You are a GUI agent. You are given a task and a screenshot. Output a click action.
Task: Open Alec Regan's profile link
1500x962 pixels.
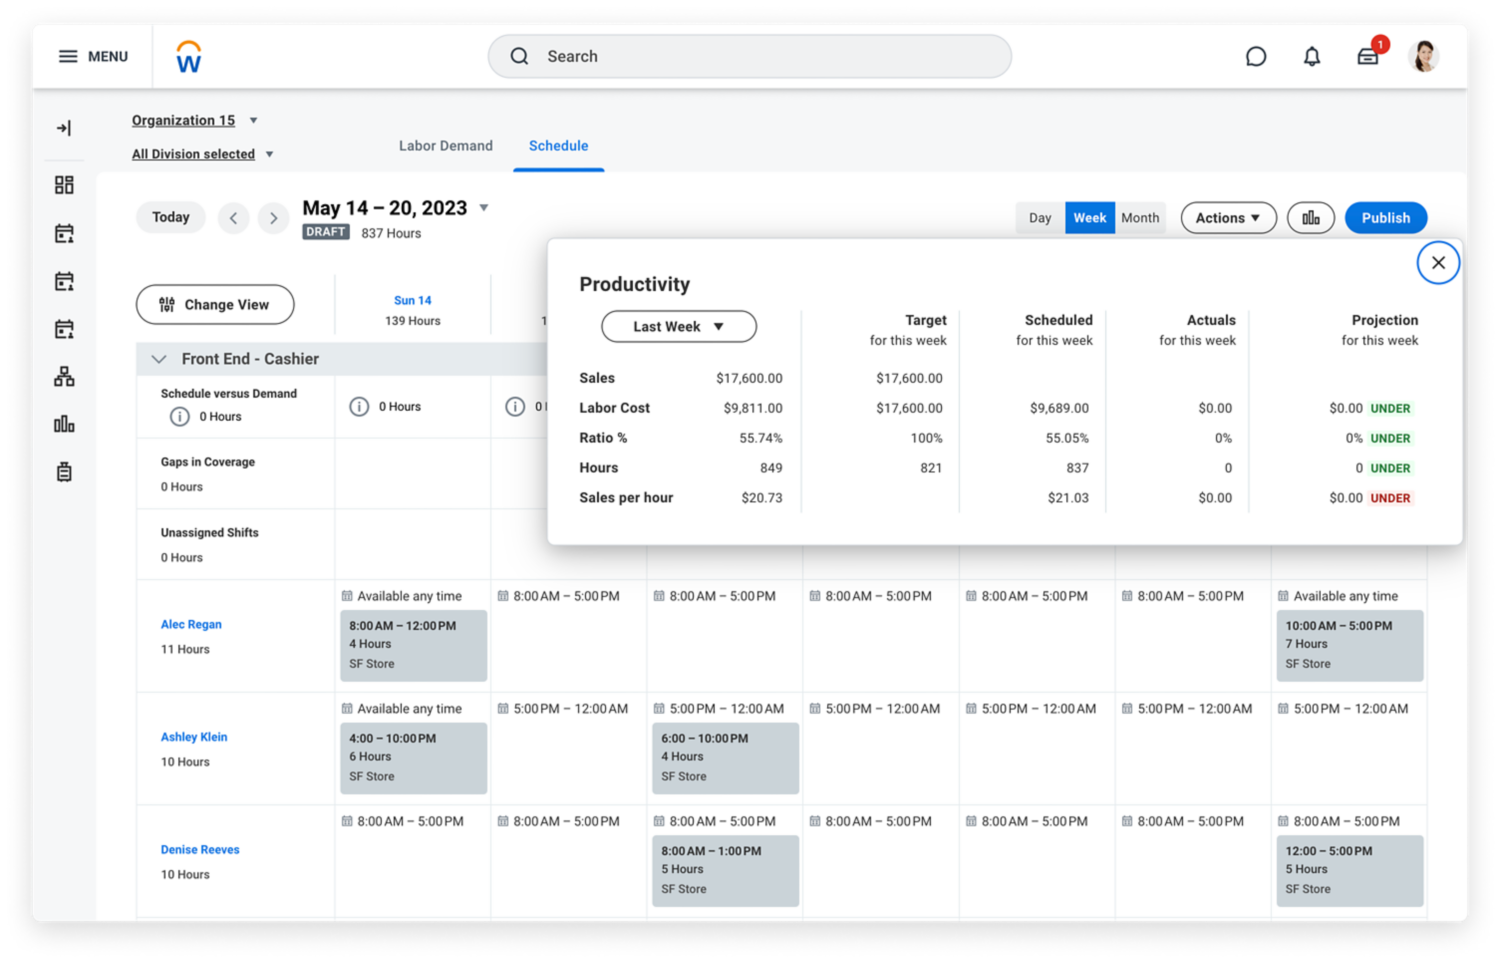[x=191, y=624]
